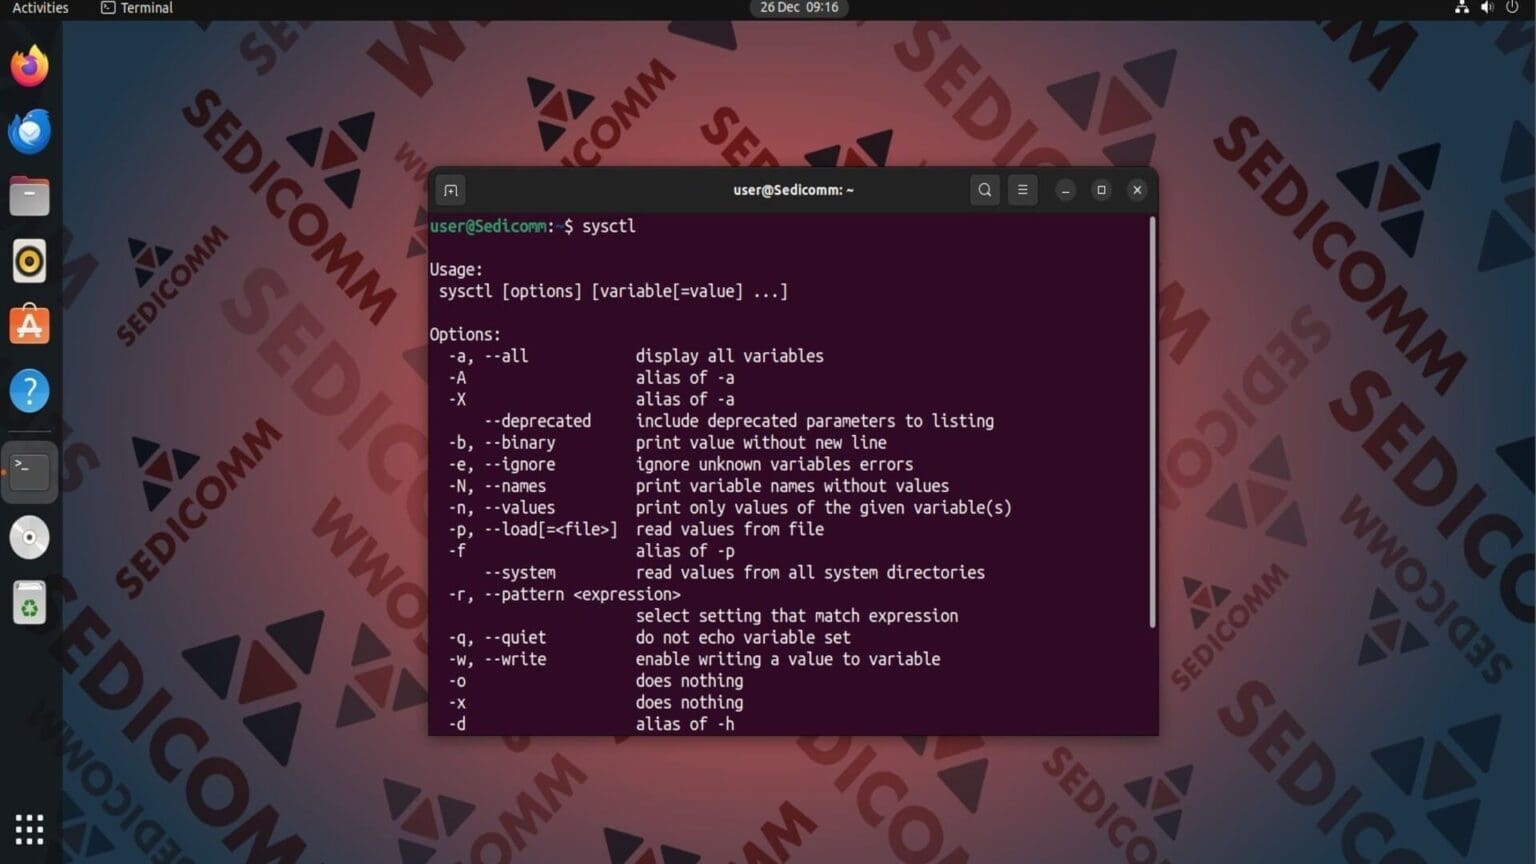Click 'enable writing a value to variable'
1536x864 pixels.
[788, 659]
